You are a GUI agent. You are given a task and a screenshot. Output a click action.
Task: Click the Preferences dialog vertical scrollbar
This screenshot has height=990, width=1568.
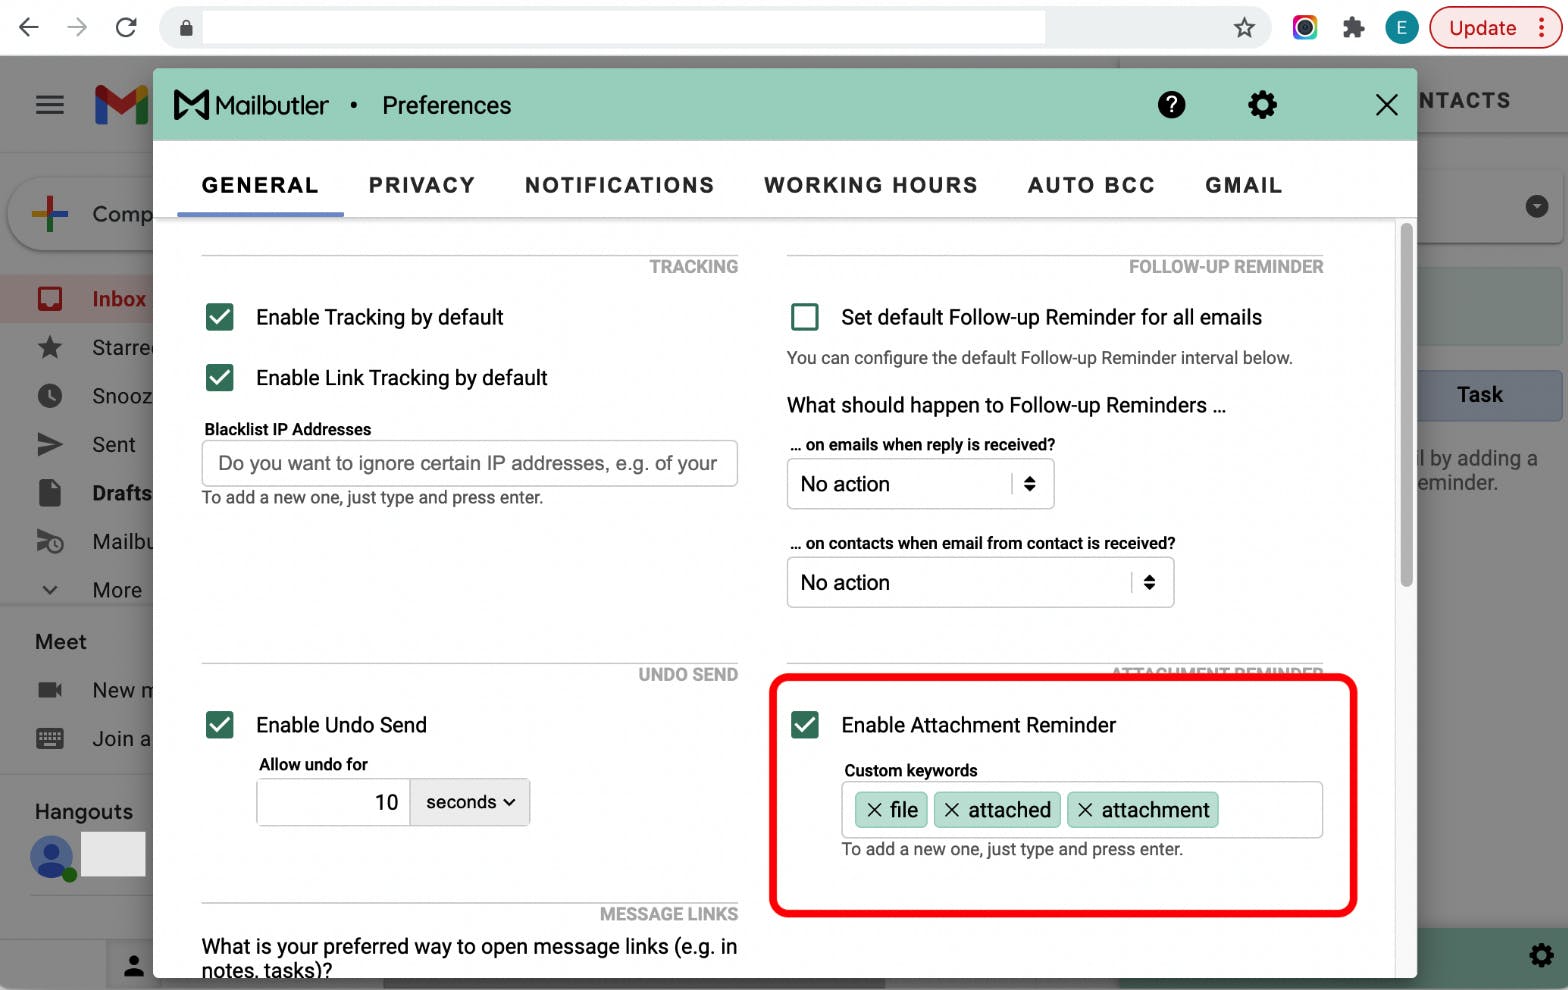click(1406, 405)
